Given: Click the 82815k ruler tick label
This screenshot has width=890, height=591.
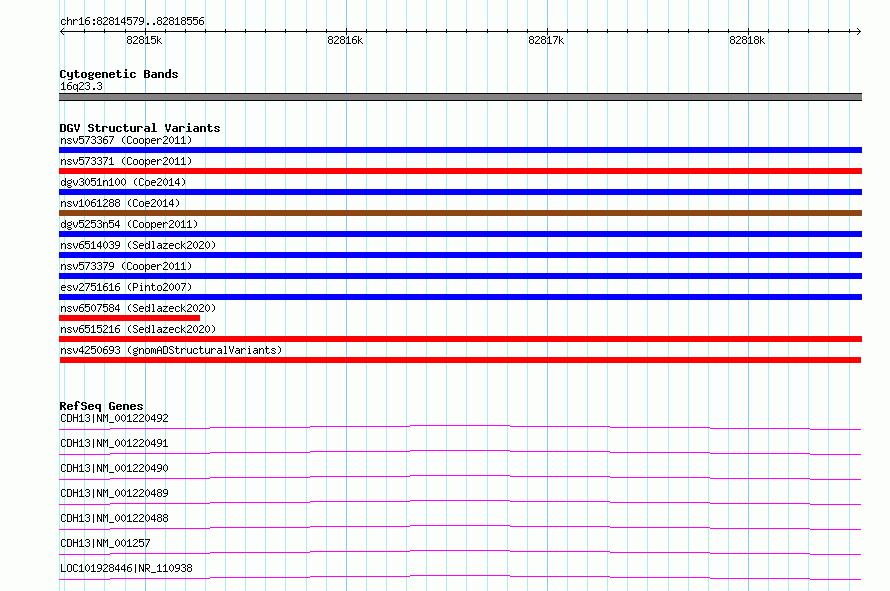Looking at the screenshot, I should click(144, 40).
